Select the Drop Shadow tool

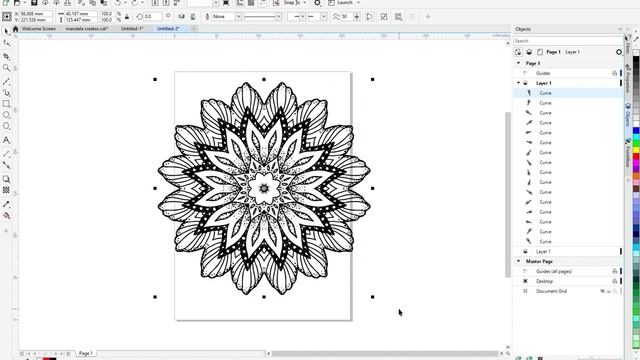tap(6, 179)
